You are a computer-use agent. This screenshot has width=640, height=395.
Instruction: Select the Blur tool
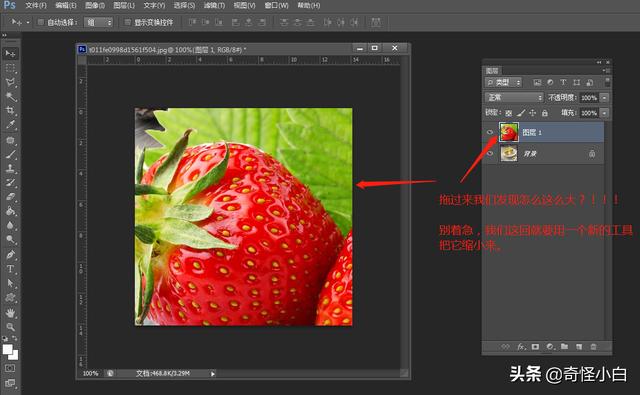(x=10, y=225)
